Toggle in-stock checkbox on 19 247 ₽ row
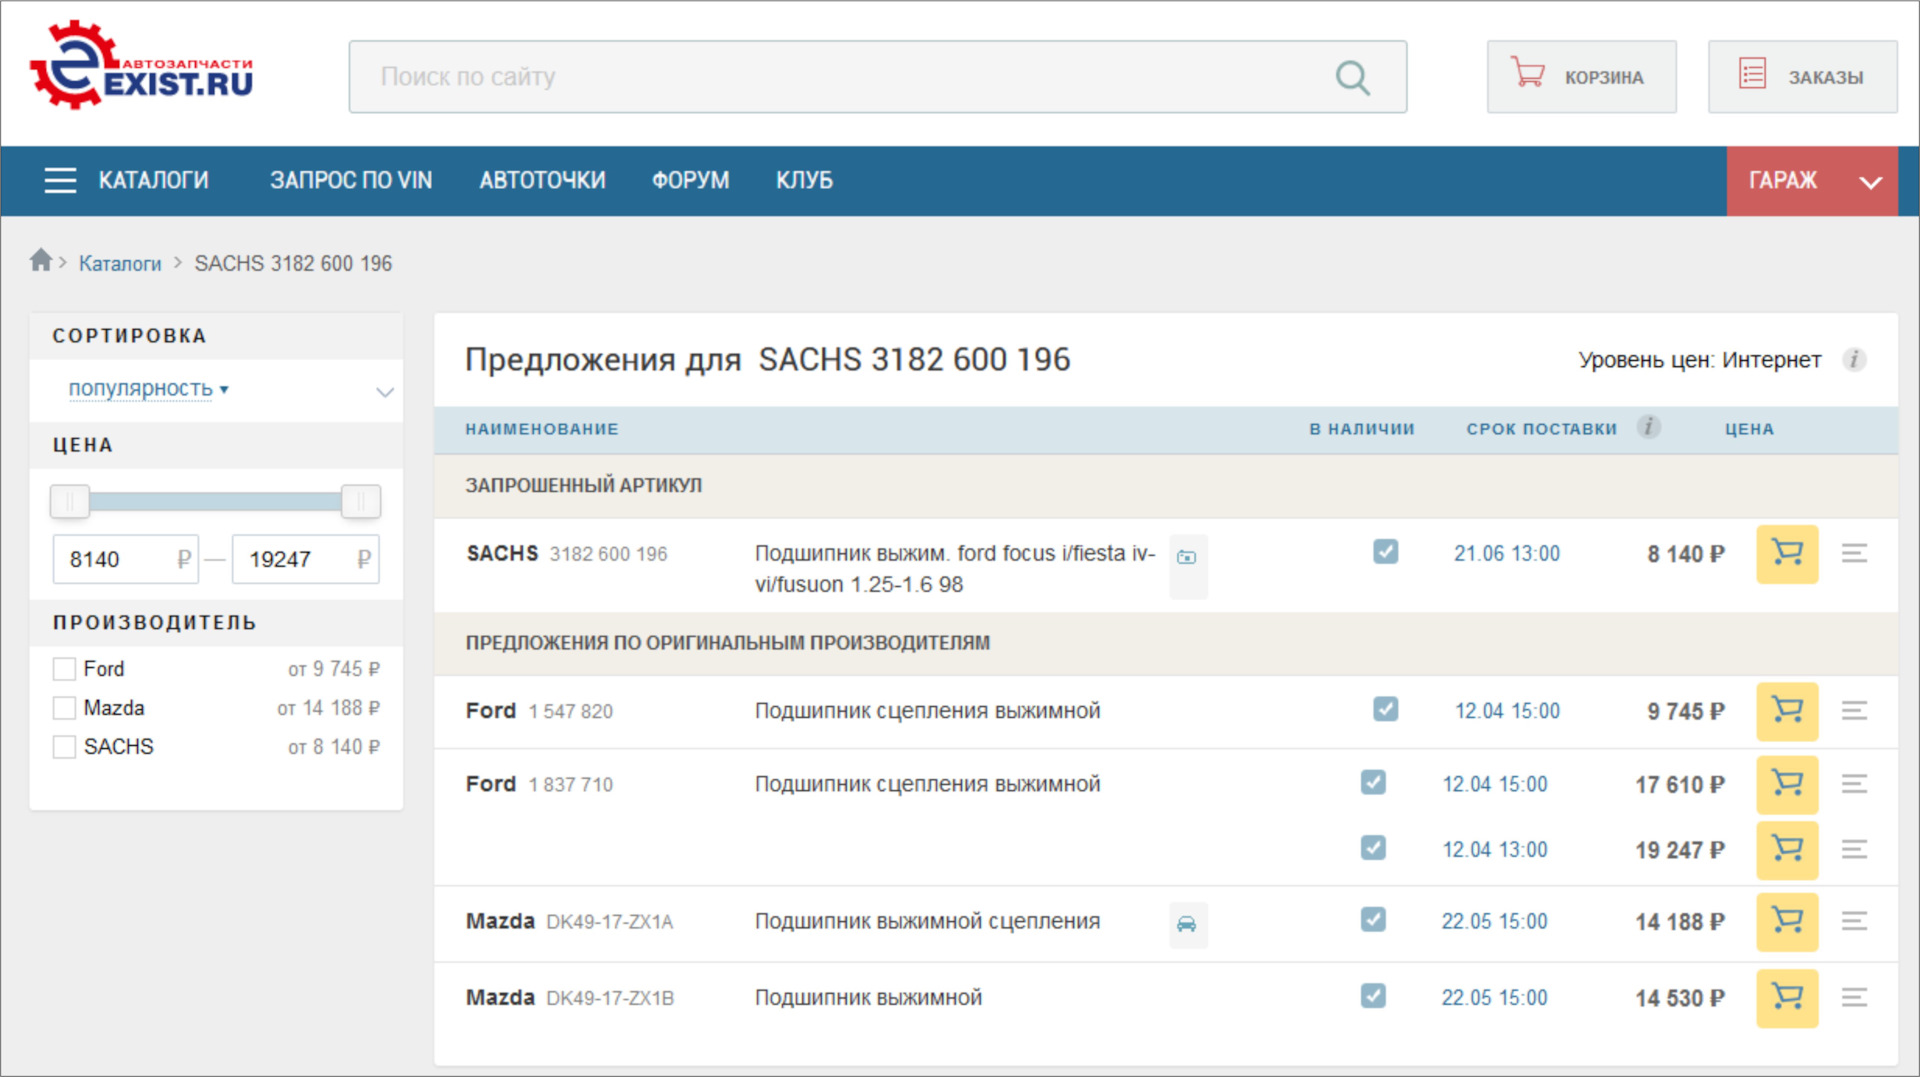 coord(1373,849)
